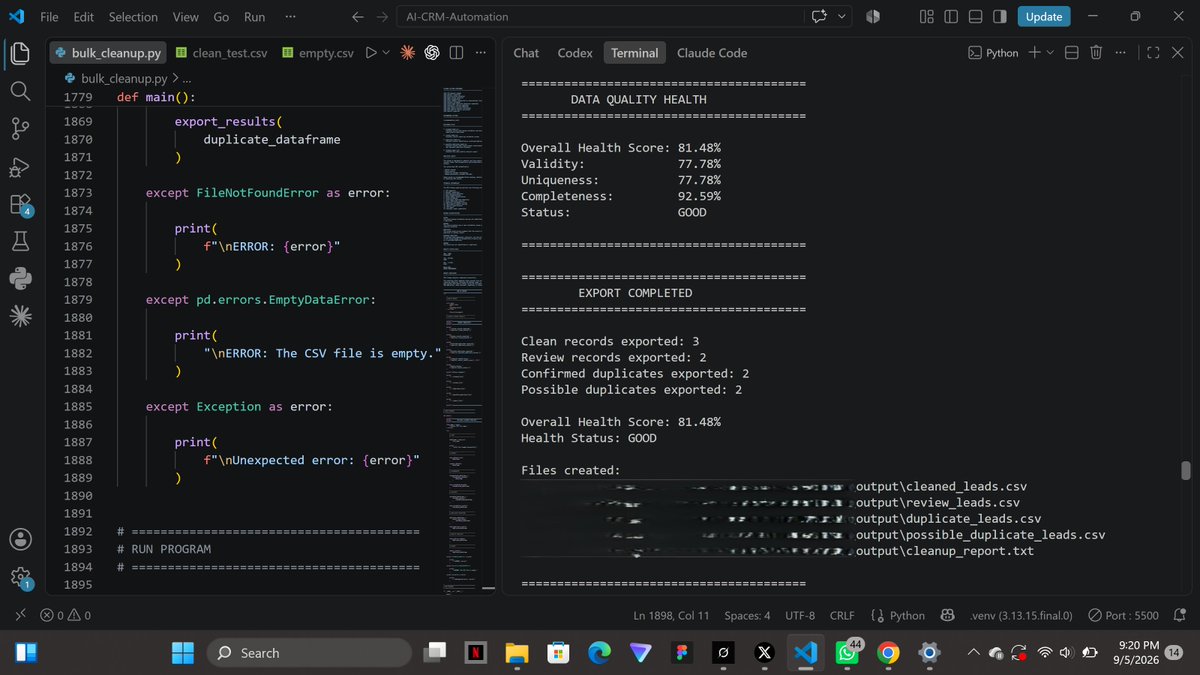Screen dimensions: 1200x675
Task: Open the Run and Debug view
Action: click(21, 166)
